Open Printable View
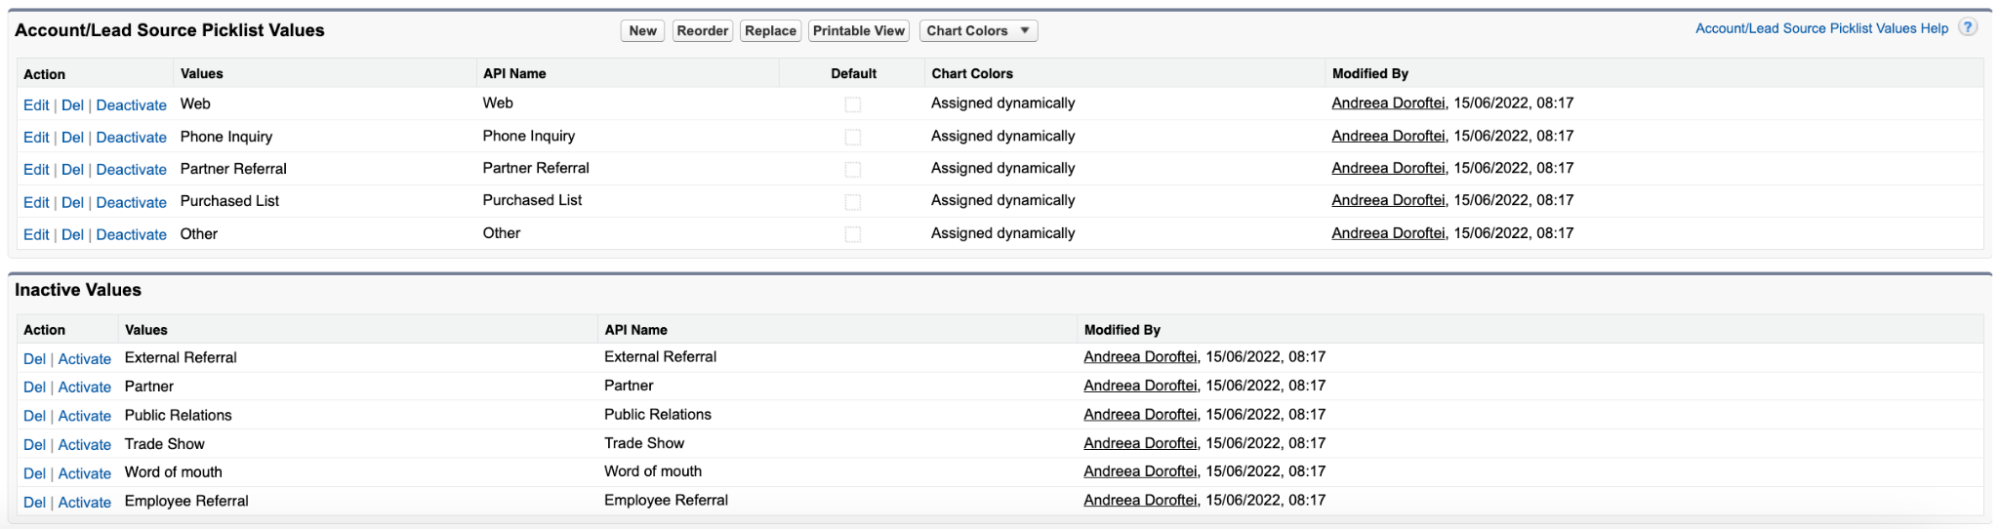 pos(859,31)
